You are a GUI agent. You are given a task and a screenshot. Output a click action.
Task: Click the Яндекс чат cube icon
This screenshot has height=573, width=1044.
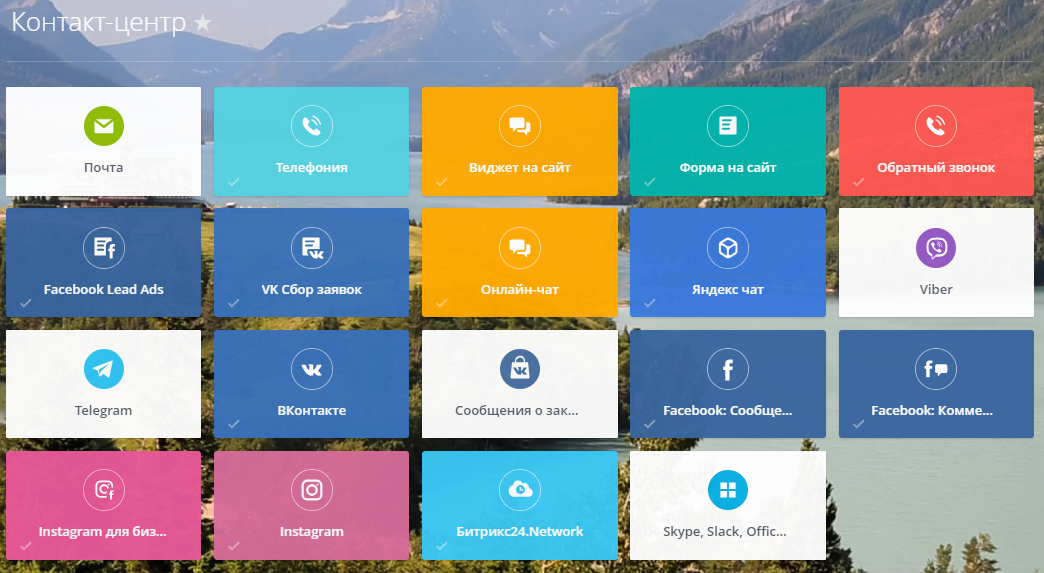728,248
